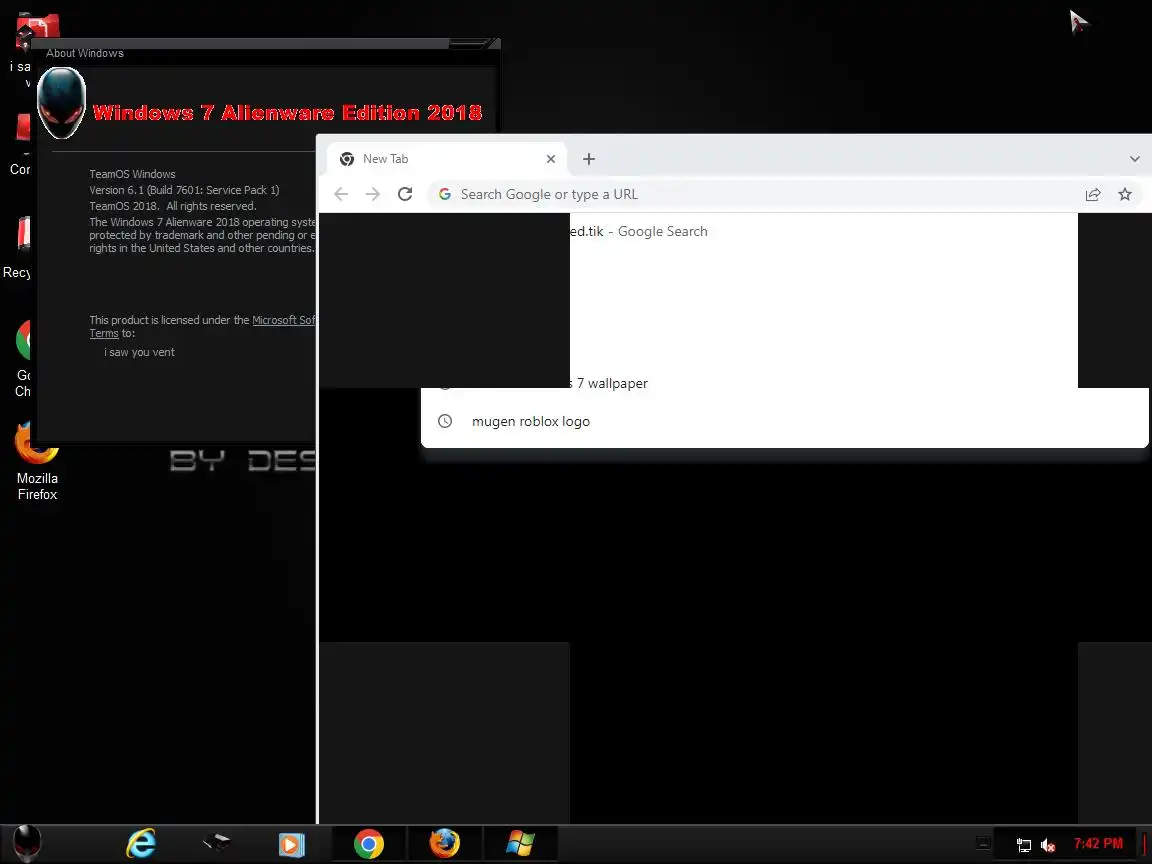
Task: Select the New Tab tab
Action: click(x=447, y=159)
